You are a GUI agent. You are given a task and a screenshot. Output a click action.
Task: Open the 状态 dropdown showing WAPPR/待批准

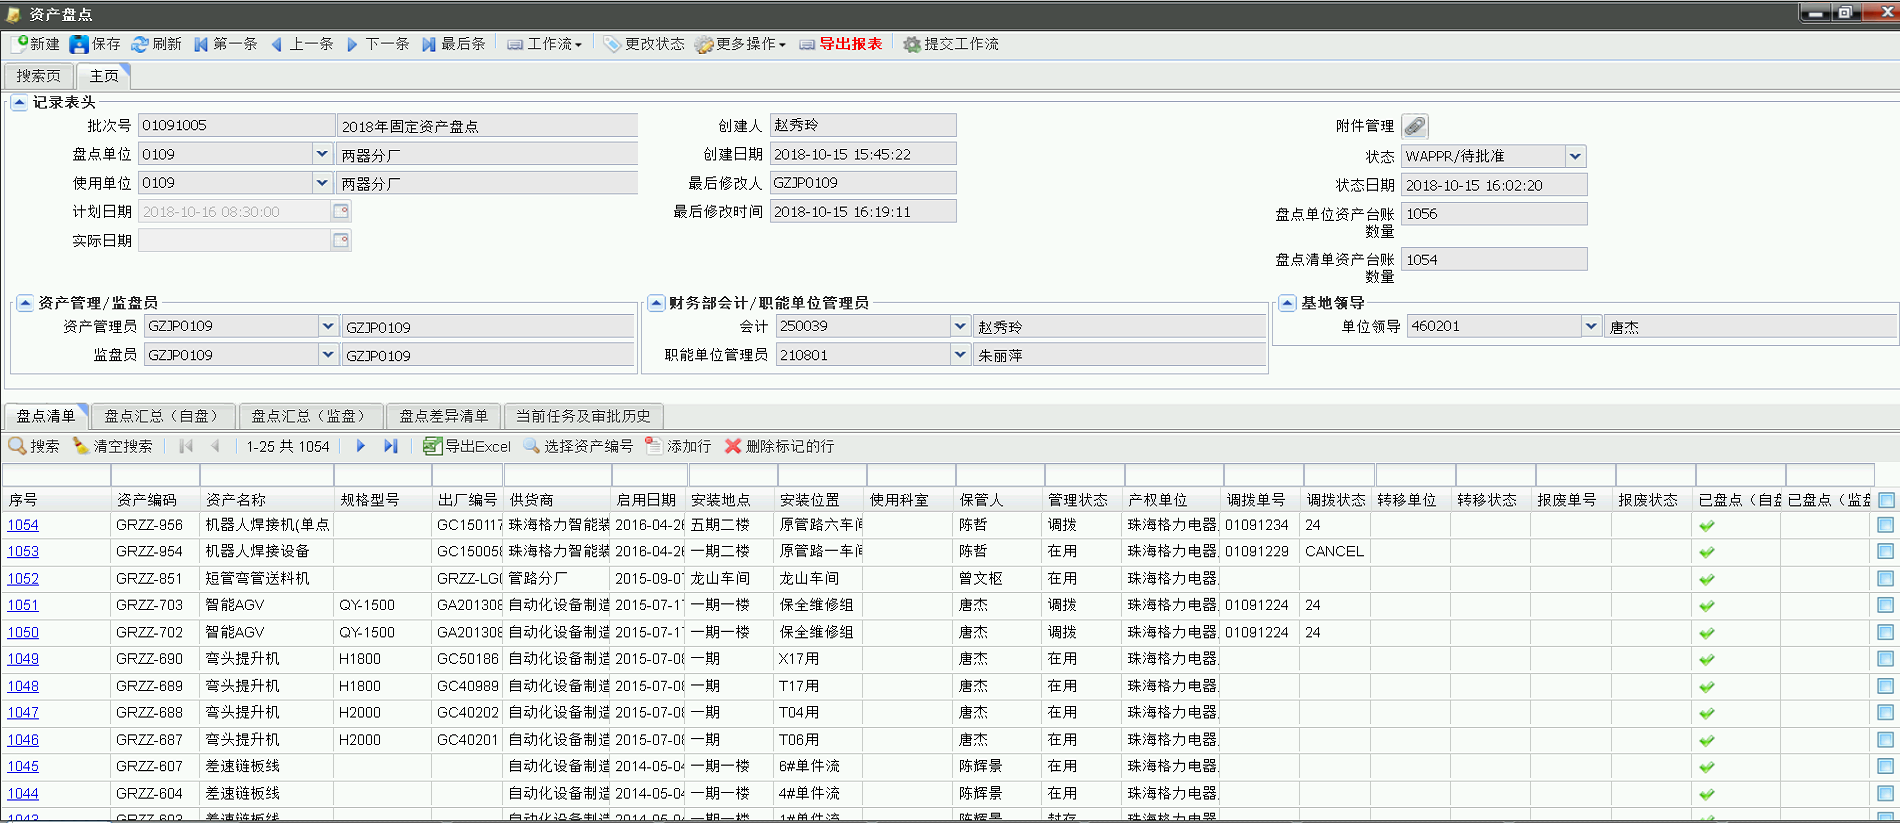pos(1576,156)
